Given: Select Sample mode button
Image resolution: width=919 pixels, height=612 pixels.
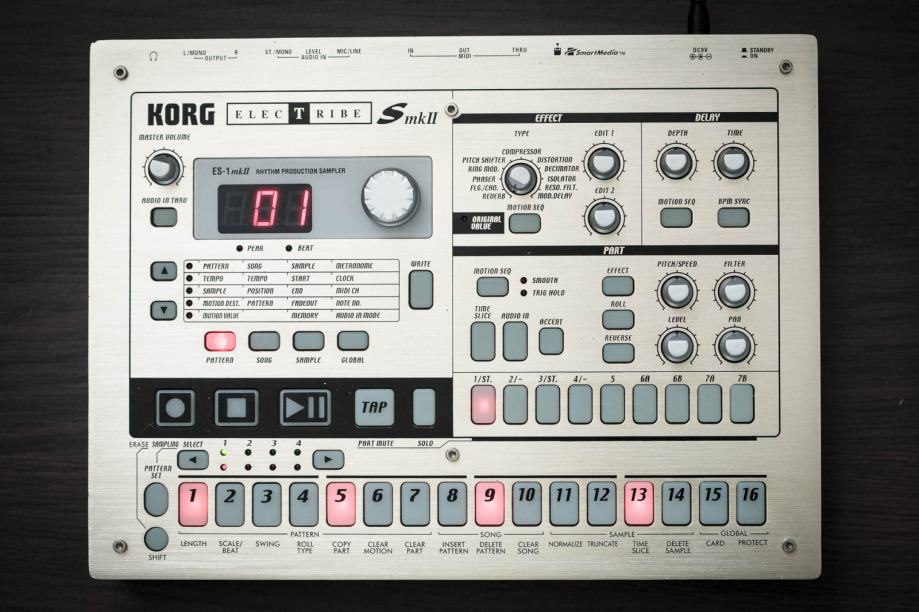Looking at the screenshot, I should [x=308, y=341].
